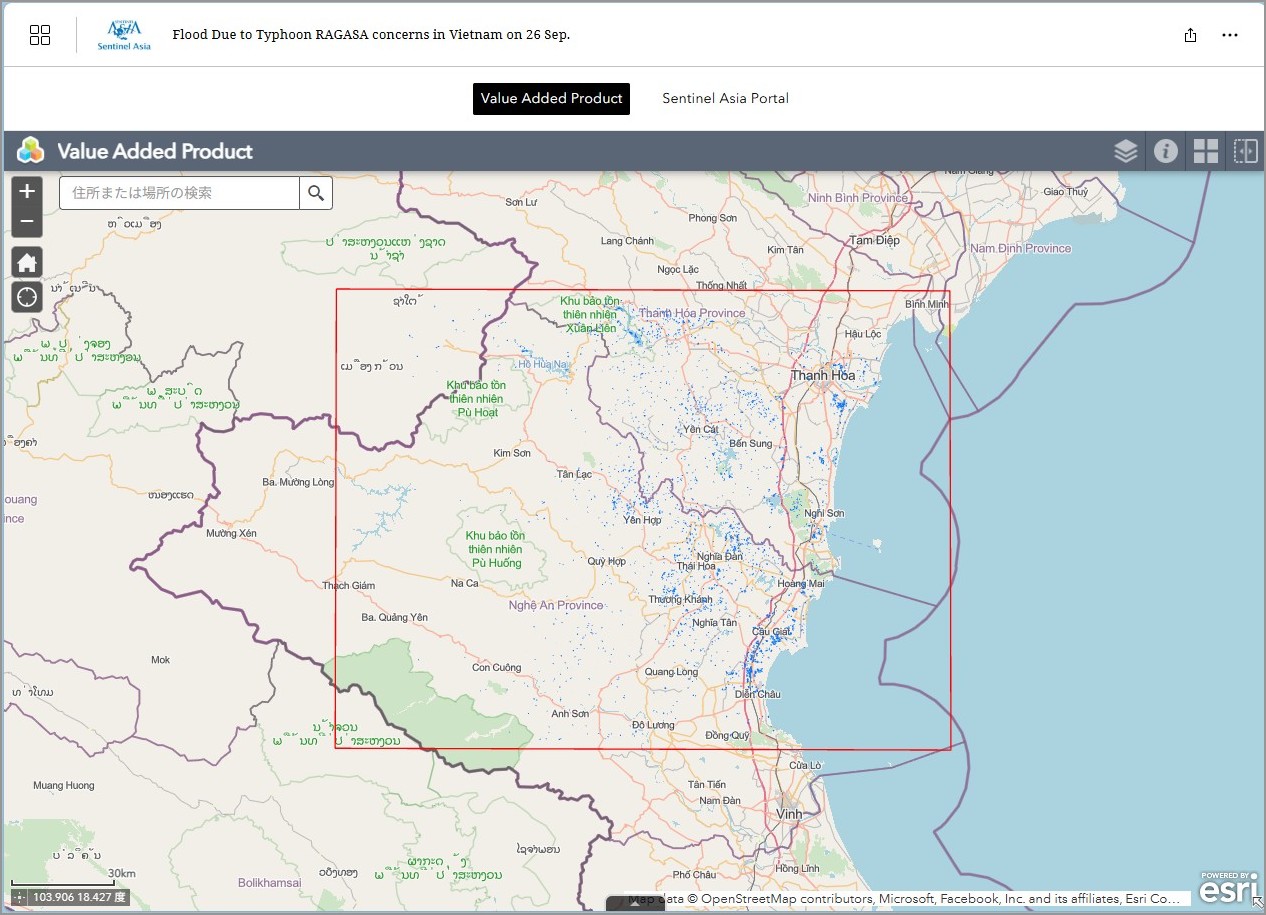Image resolution: width=1266 pixels, height=915 pixels.
Task: Open the four-square app menu icon
Action: pos(40,35)
